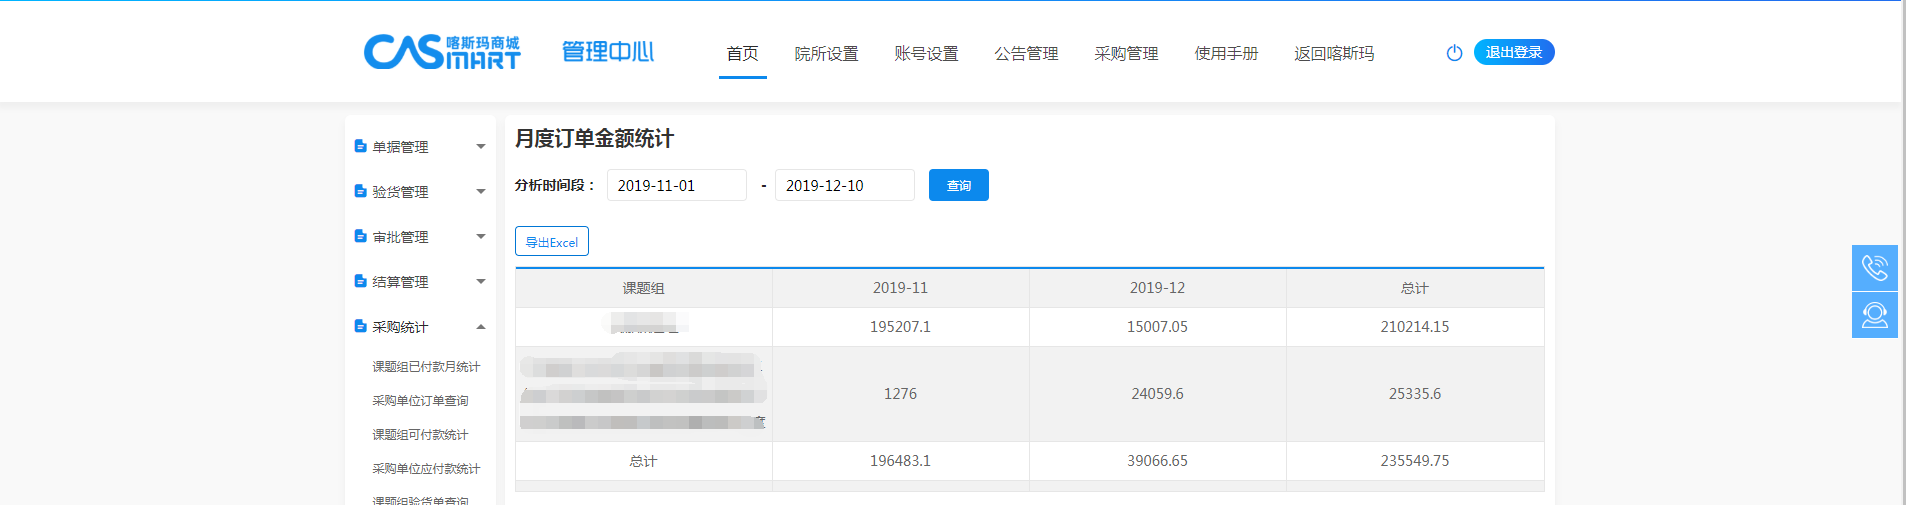The height and width of the screenshot is (505, 1906).
Task: Expand the 审批管理 dropdown arrow
Action: coord(481,237)
